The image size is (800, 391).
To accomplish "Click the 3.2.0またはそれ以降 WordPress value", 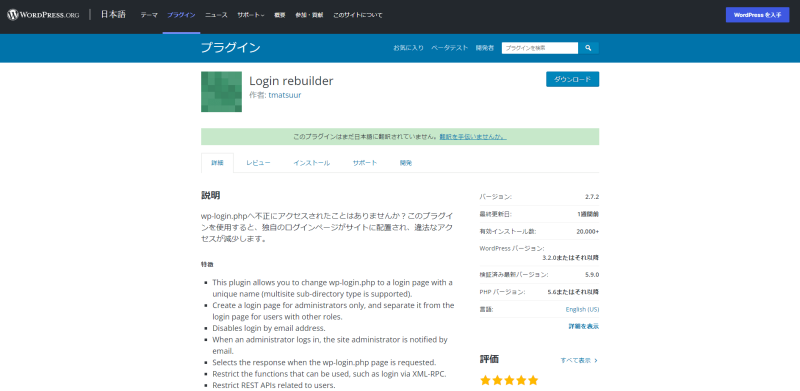I will click(570, 257).
